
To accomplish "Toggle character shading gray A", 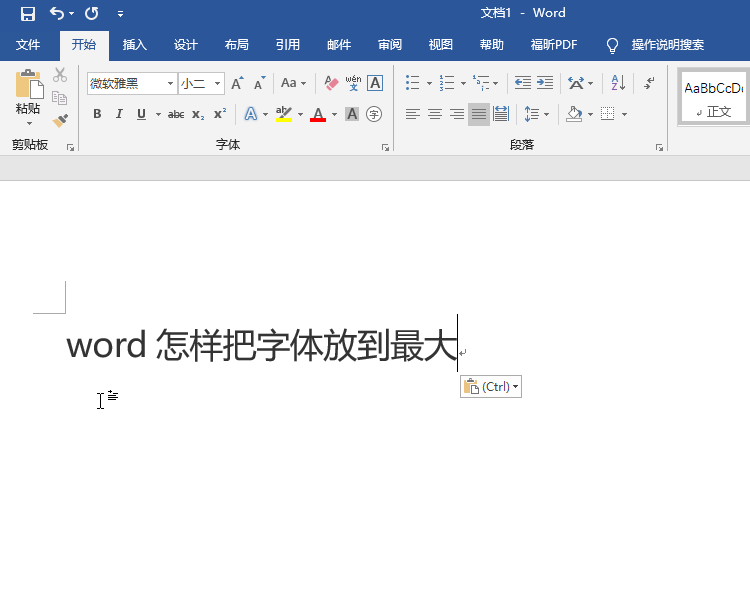I will pos(352,114).
